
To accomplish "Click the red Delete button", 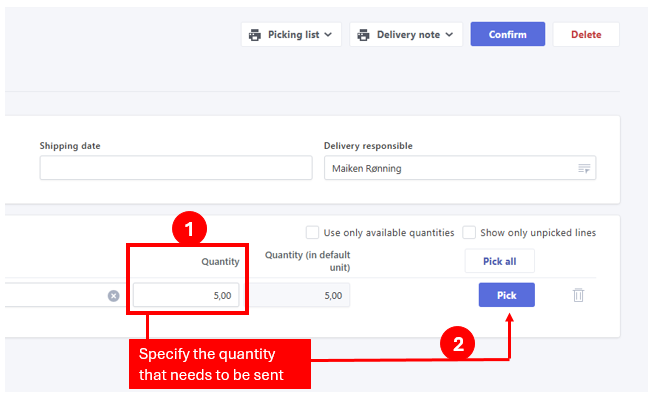I will click(x=586, y=34).
